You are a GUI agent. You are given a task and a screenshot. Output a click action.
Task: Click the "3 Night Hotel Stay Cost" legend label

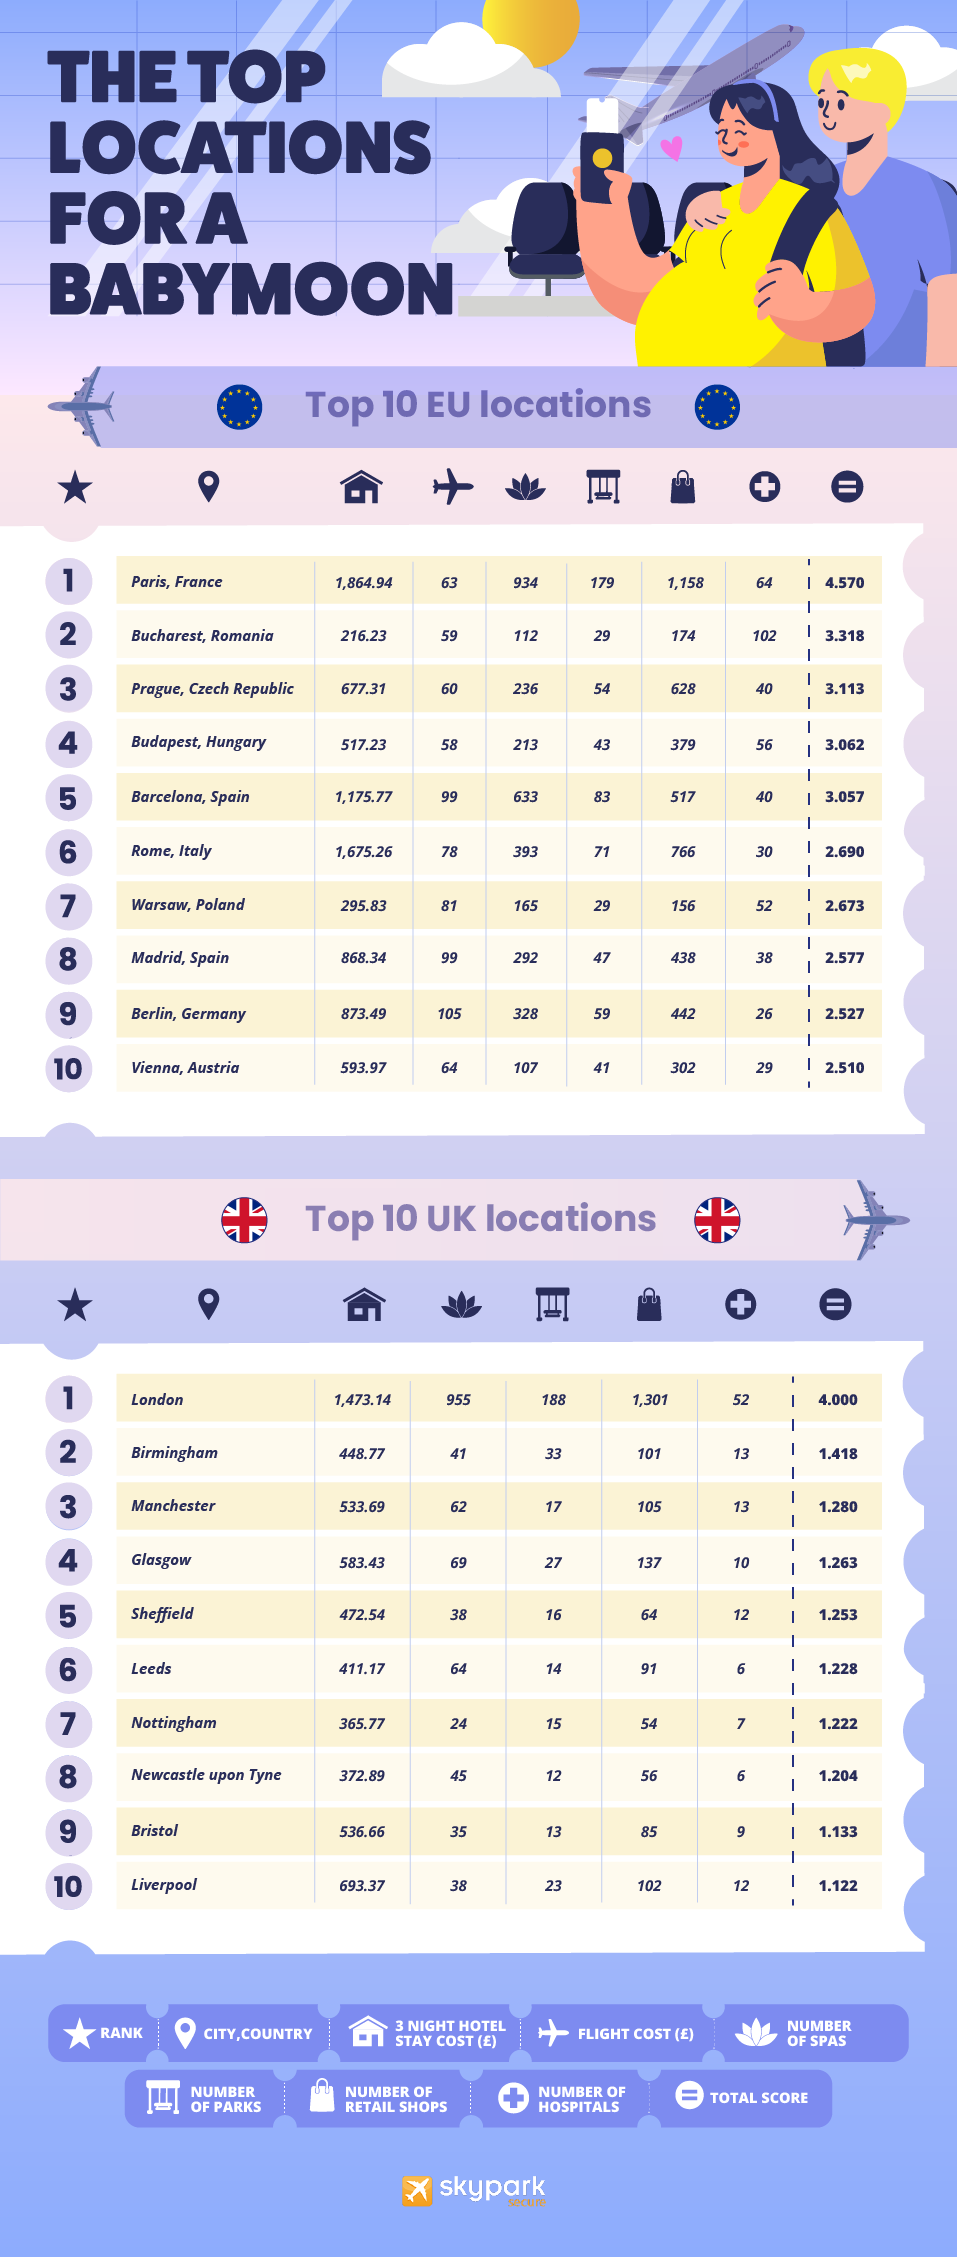click(x=449, y=2033)
